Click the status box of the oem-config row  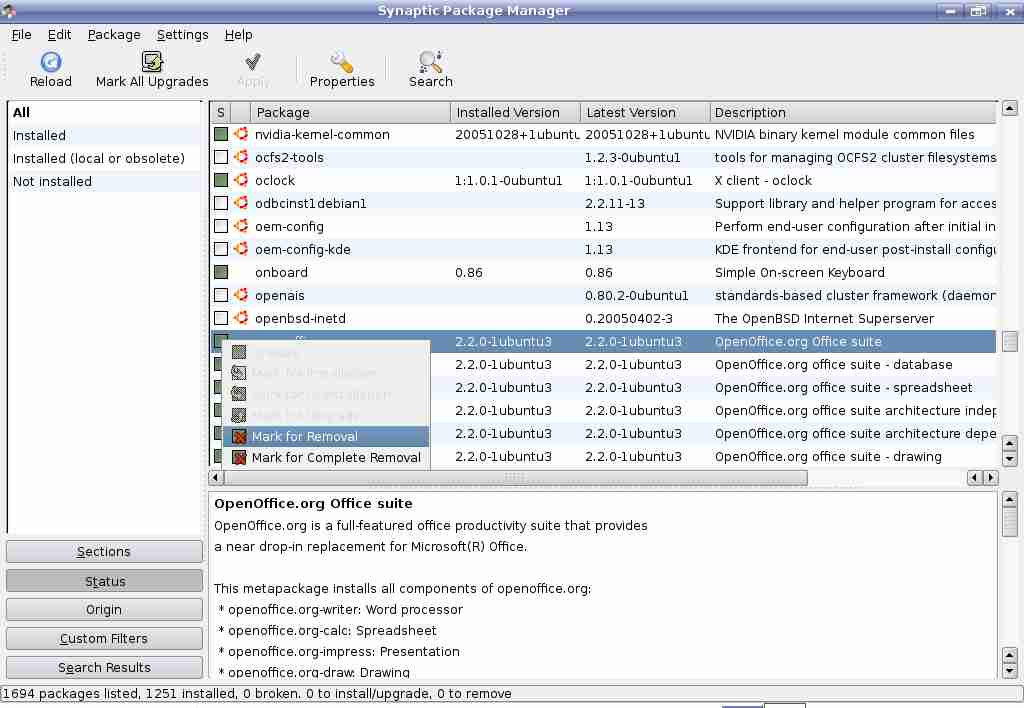tap(221, 226)
